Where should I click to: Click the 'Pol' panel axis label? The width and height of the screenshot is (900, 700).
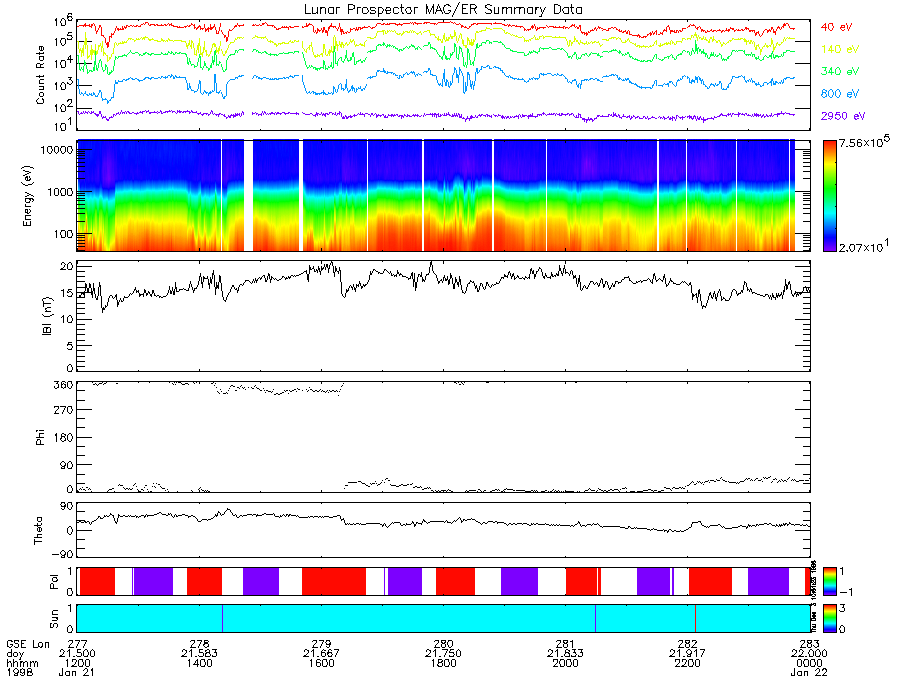(x=54, y=582)
